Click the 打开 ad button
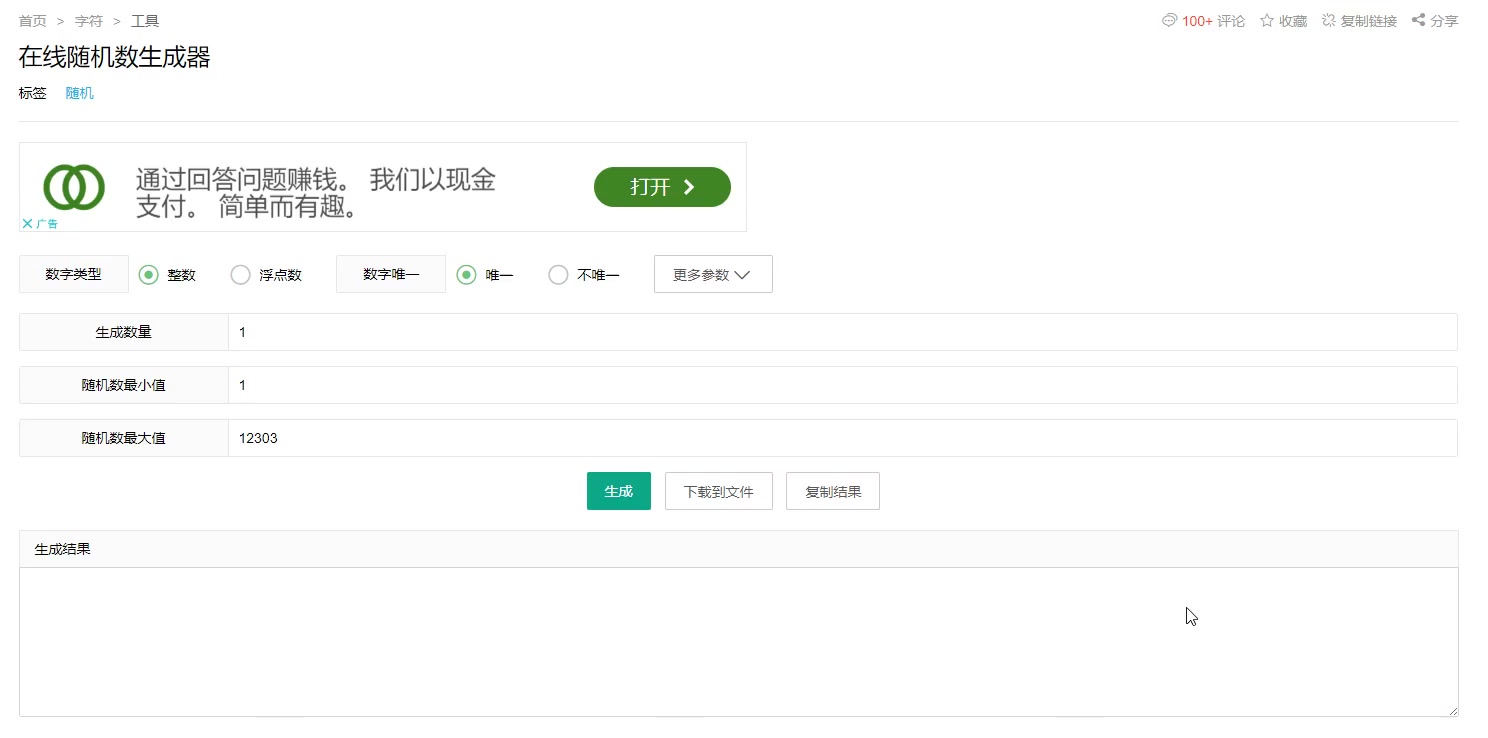The height and width of the screenshot is (738, 1488). (662, 187)
